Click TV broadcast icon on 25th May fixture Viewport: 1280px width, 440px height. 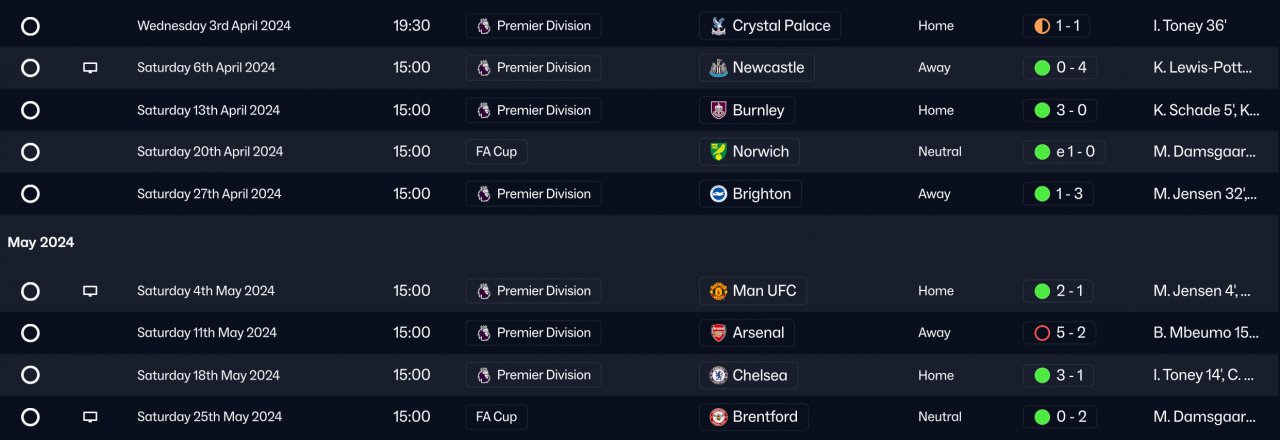pyautogui.click(x=90, y=417)
